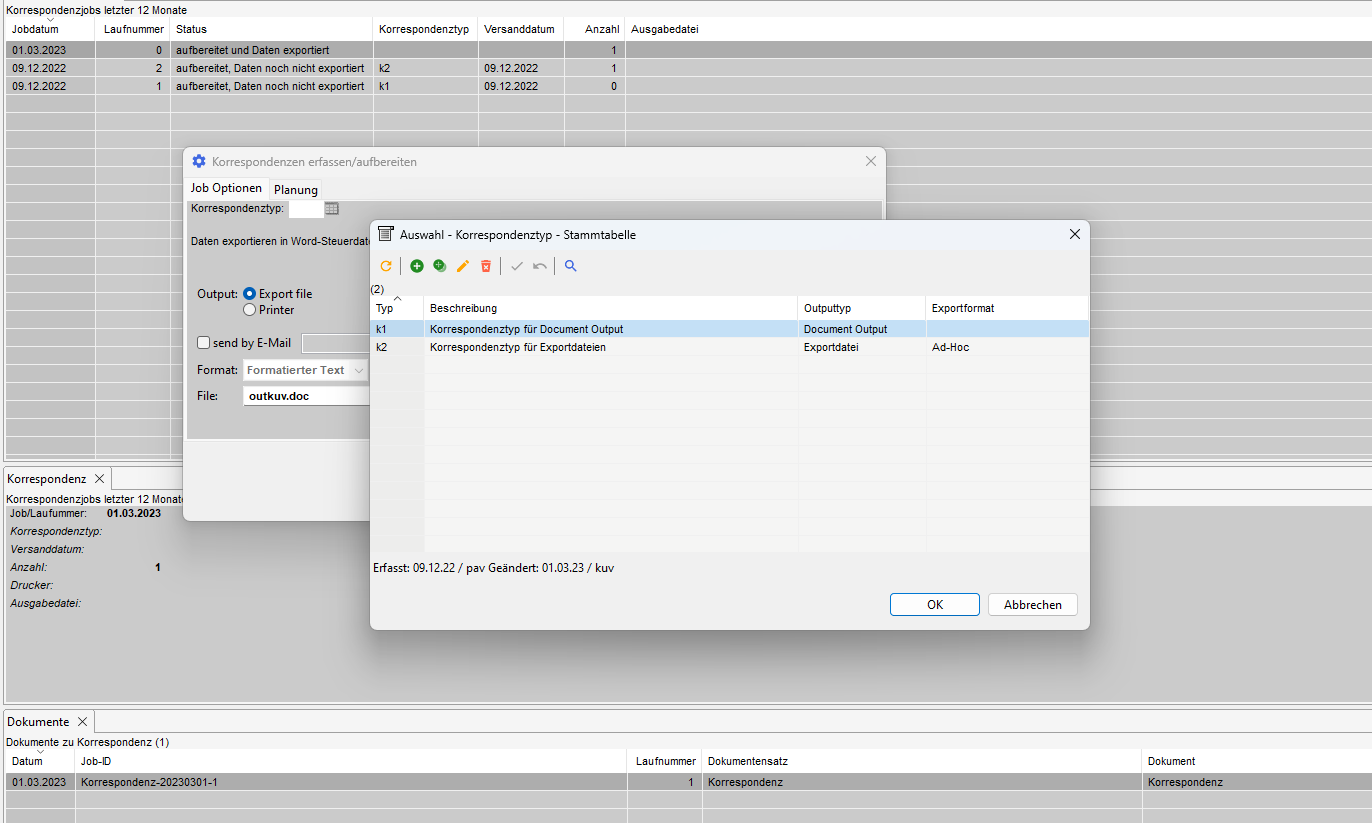Enable the send by E-Mail checkbox
1372x823 pixels.
point(204,343)
